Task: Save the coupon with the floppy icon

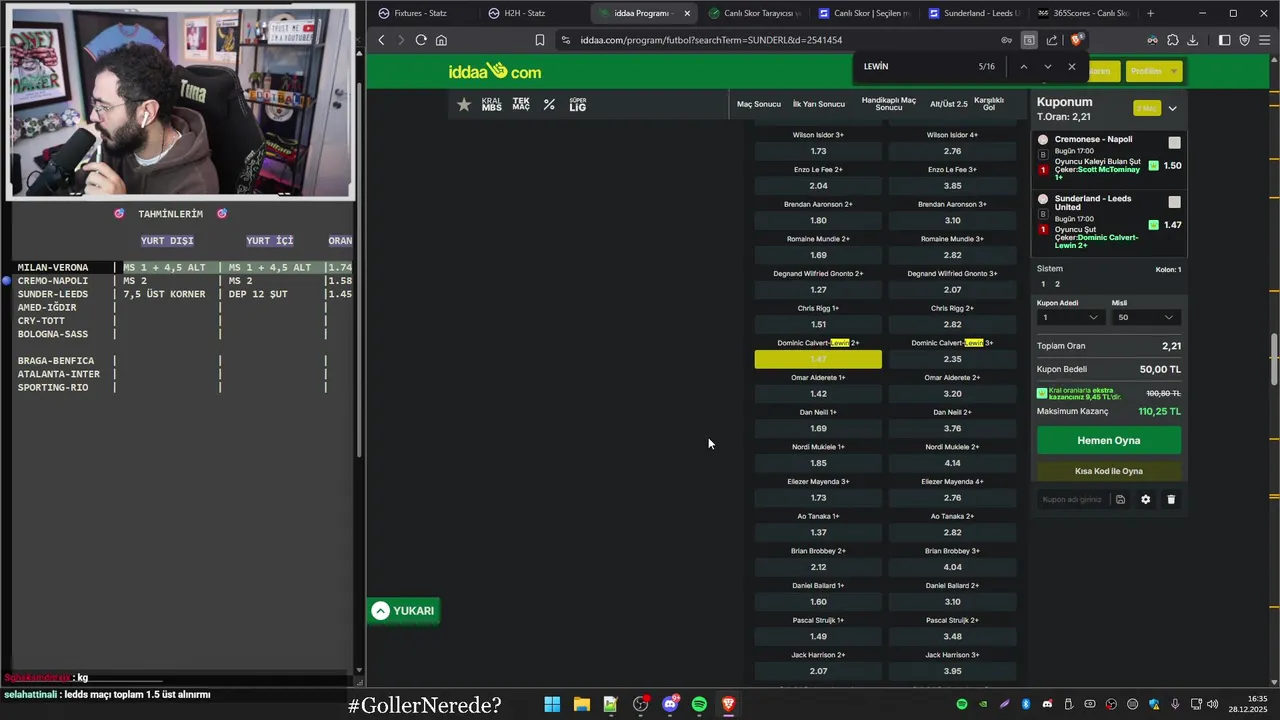Action: click(1120, 499)
